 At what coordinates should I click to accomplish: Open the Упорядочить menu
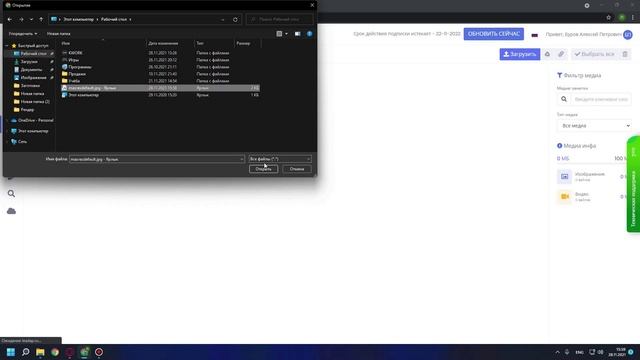(x=23, y=33)
